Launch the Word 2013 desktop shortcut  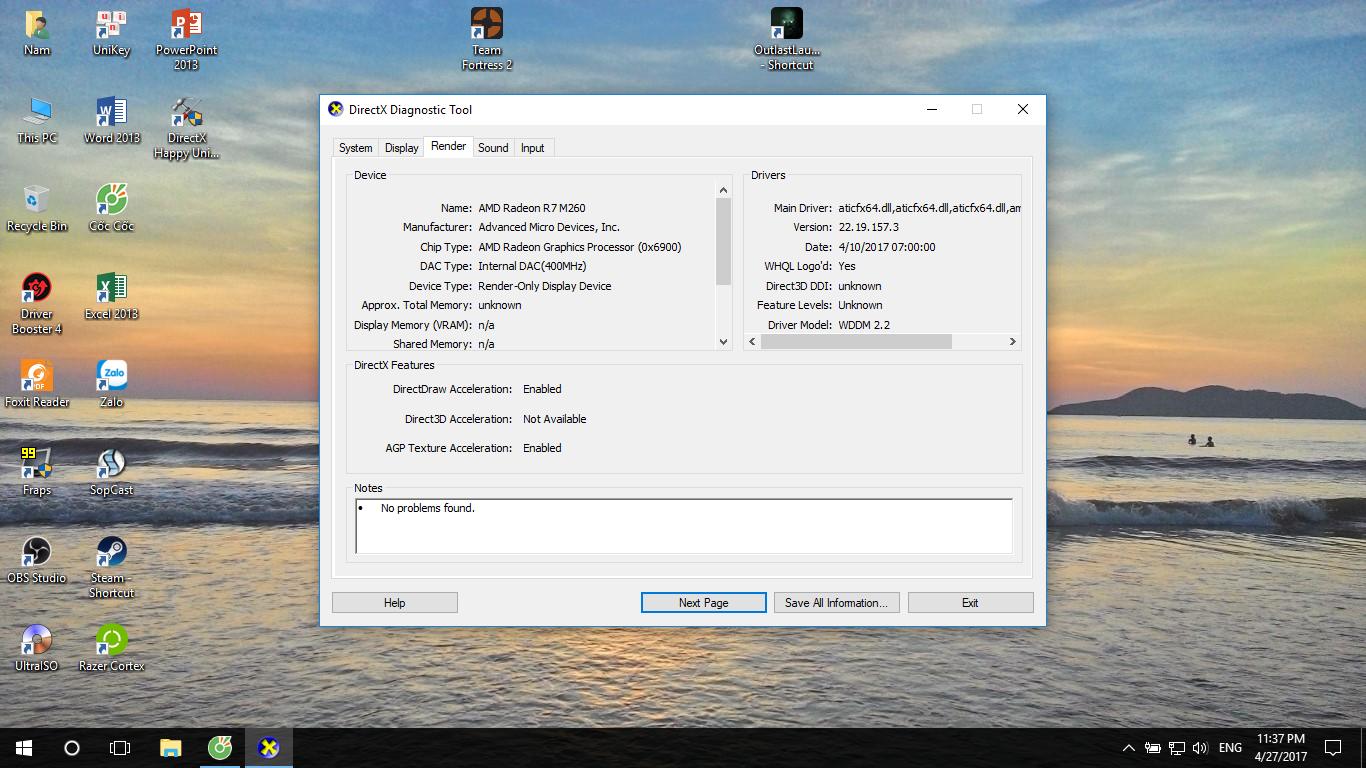click(x=111, y=121)
